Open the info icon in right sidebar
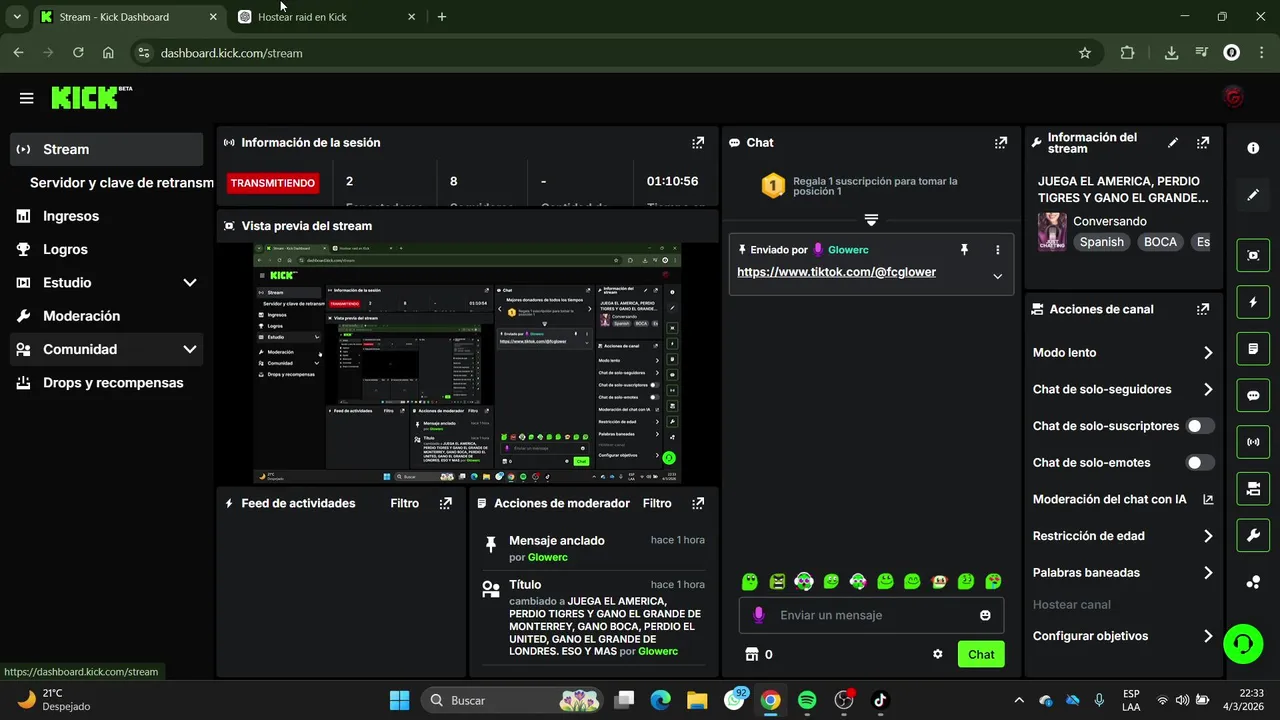The image size is (1280, 720). tap(1253, 148)
